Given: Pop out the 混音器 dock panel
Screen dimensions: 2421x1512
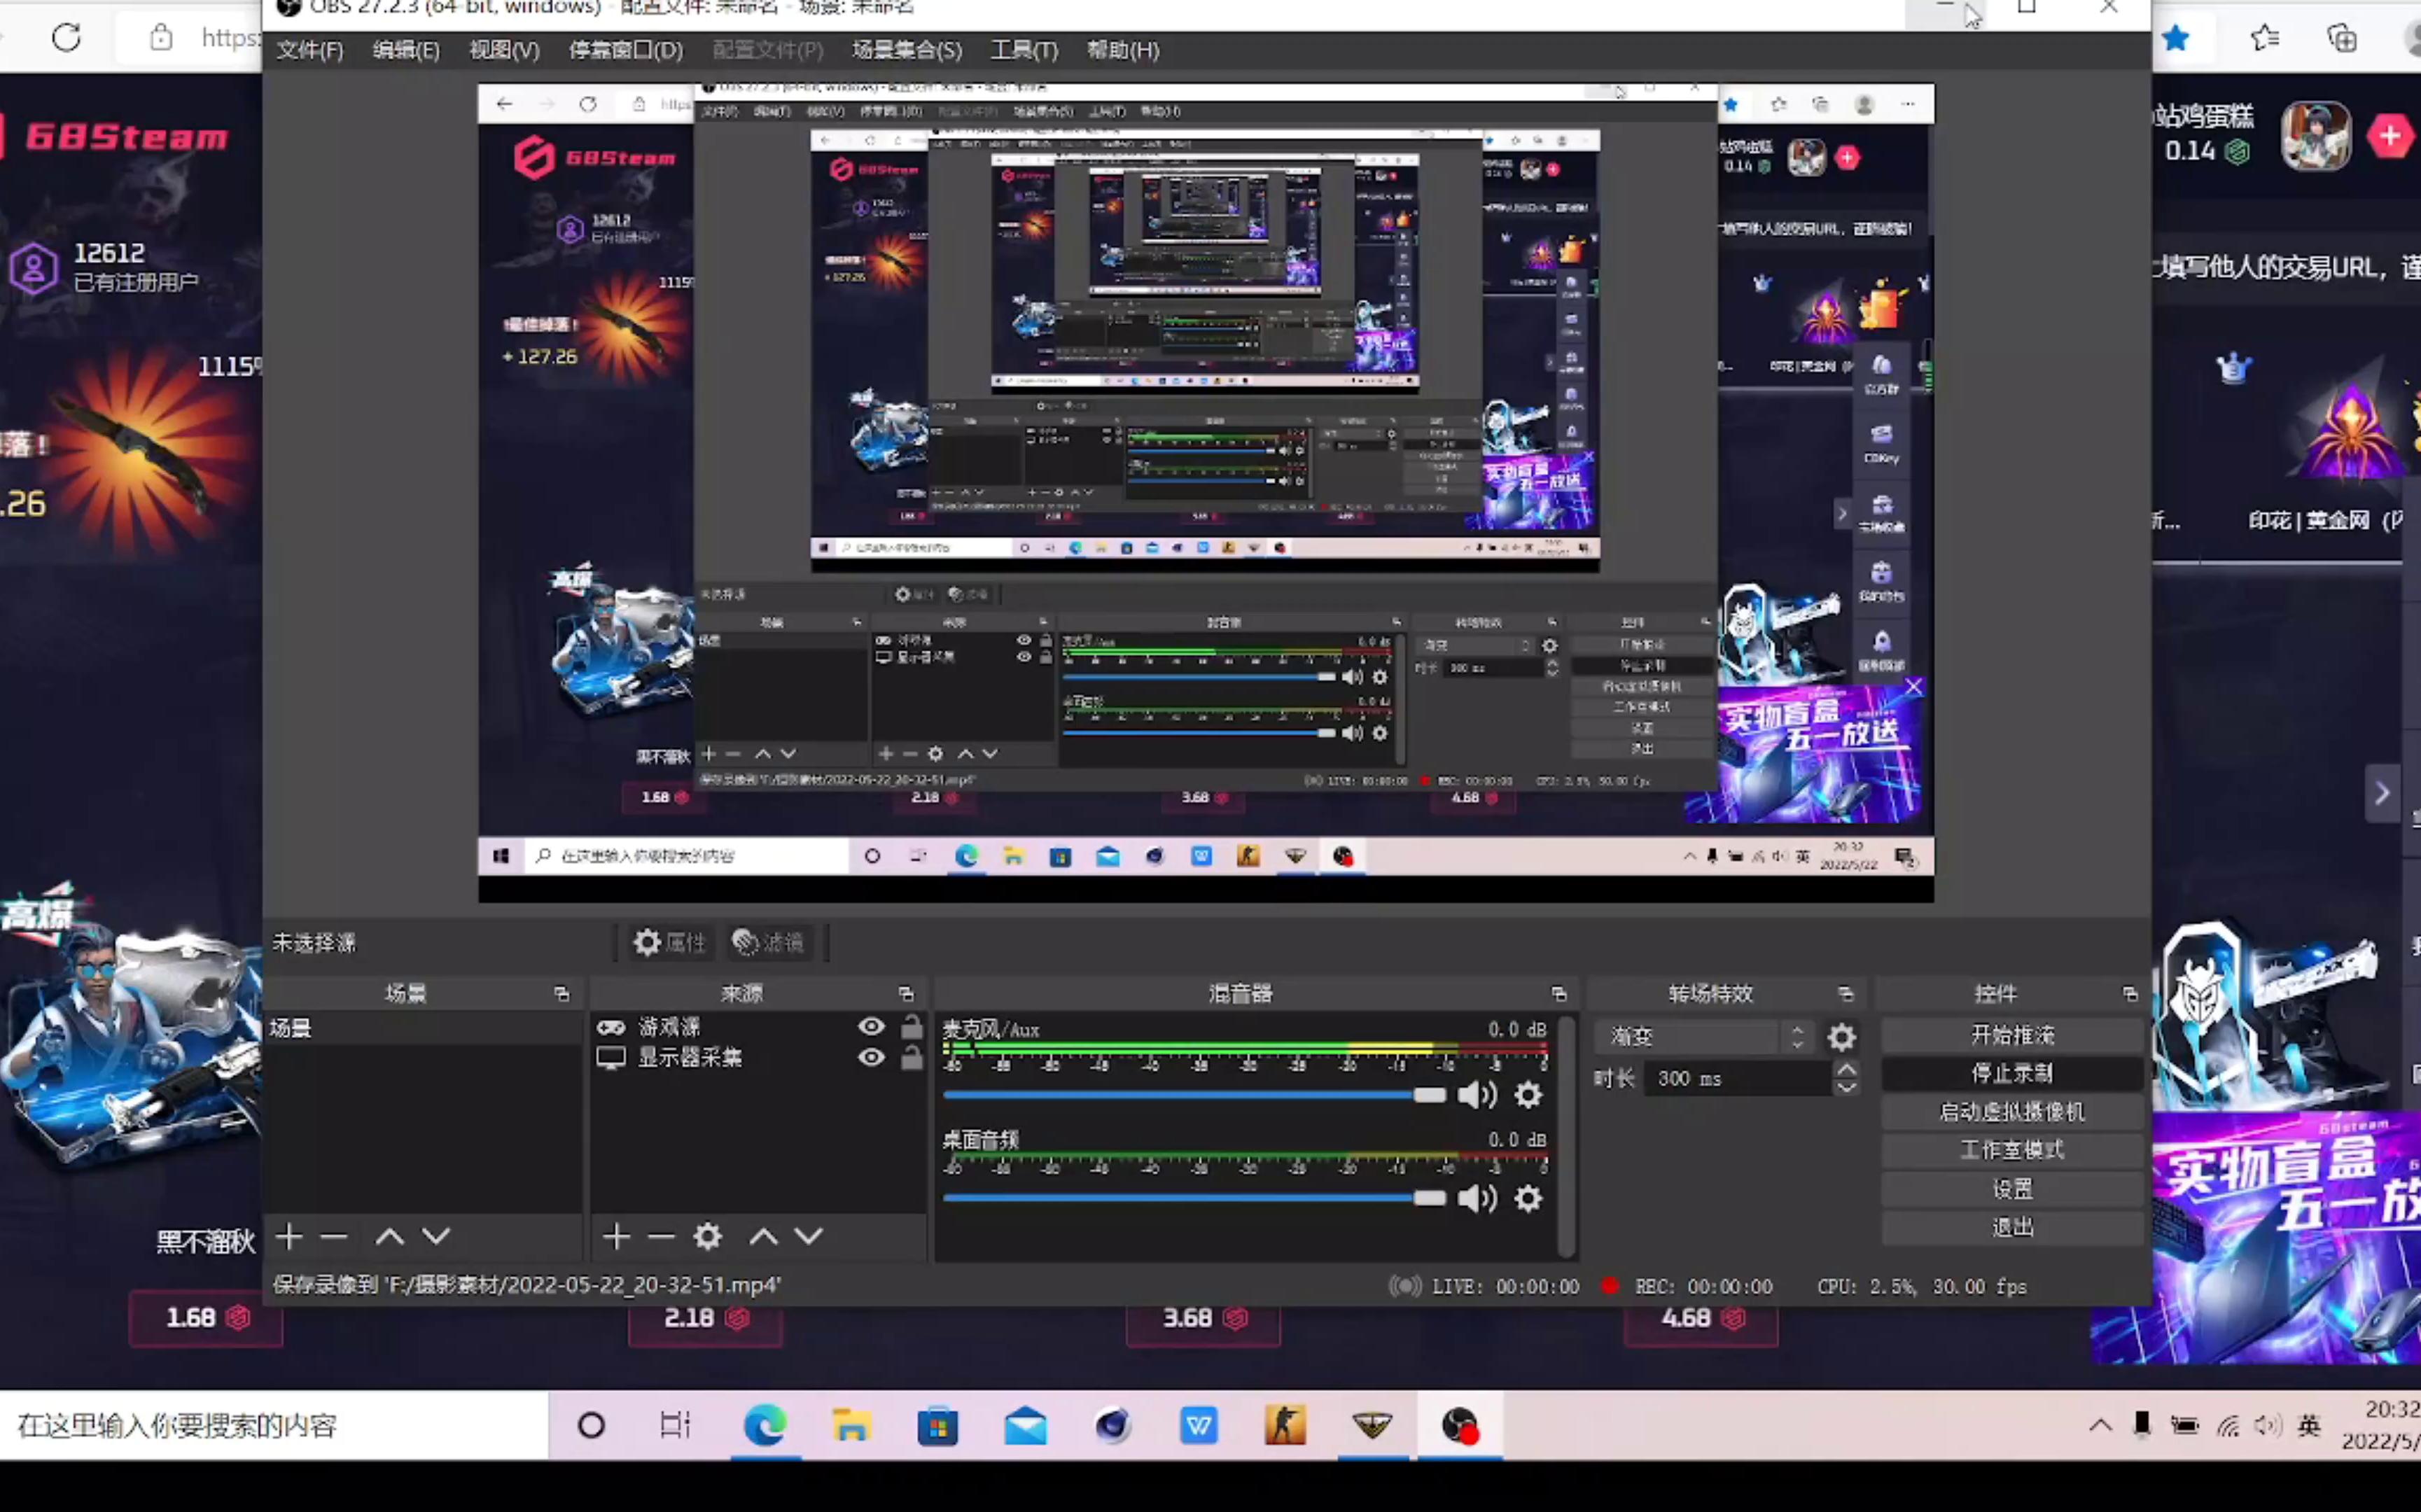Looking at the screenshot, I should pos(1558,993).
